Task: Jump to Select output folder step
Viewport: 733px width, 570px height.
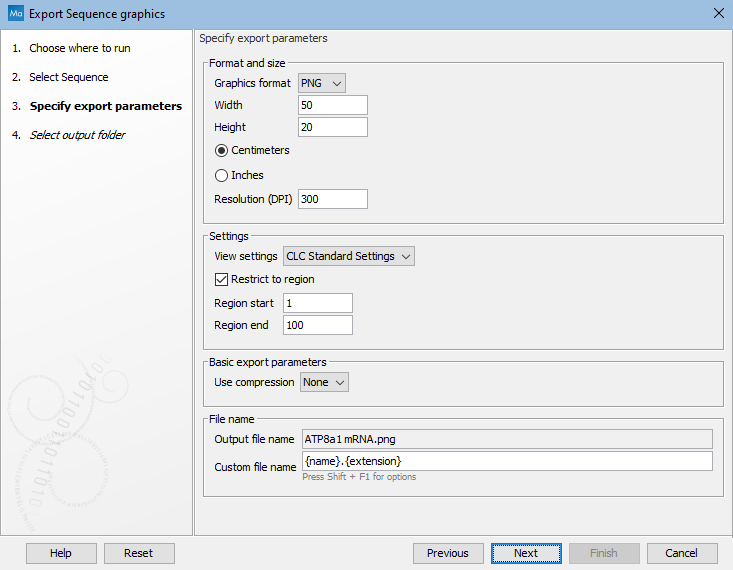Action: click(77, 135)
